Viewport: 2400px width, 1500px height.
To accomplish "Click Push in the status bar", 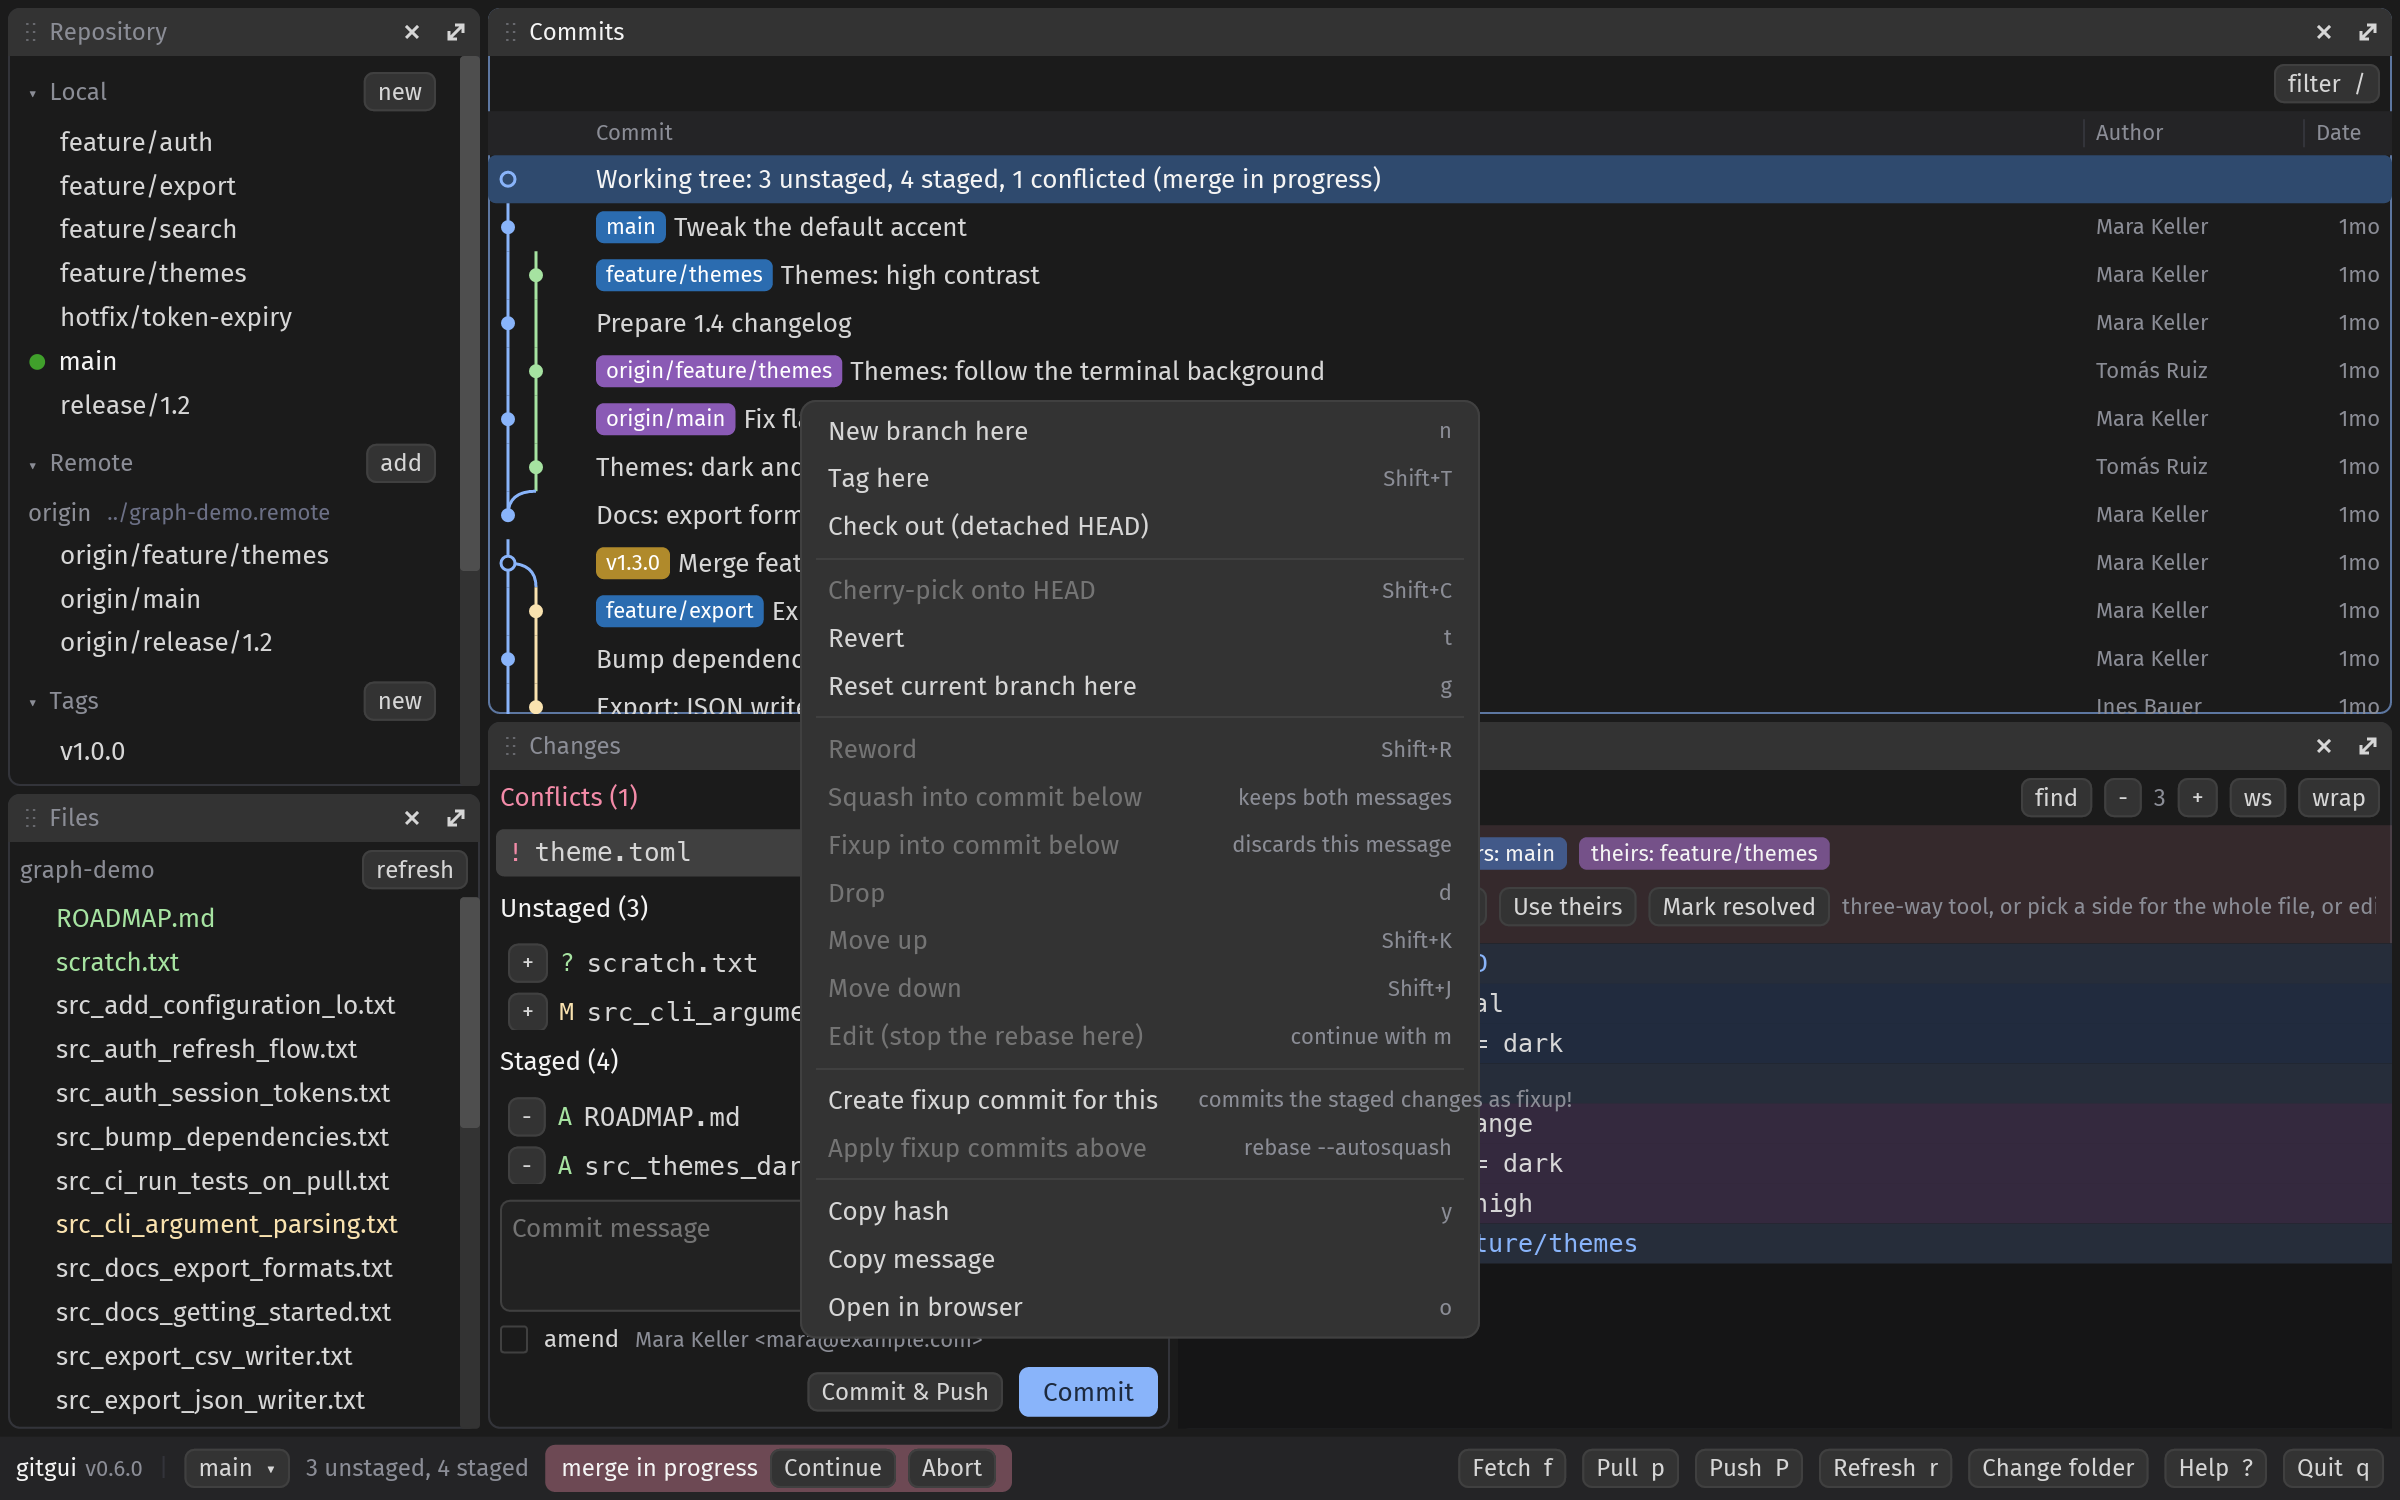I will tap(1748, 1468).
